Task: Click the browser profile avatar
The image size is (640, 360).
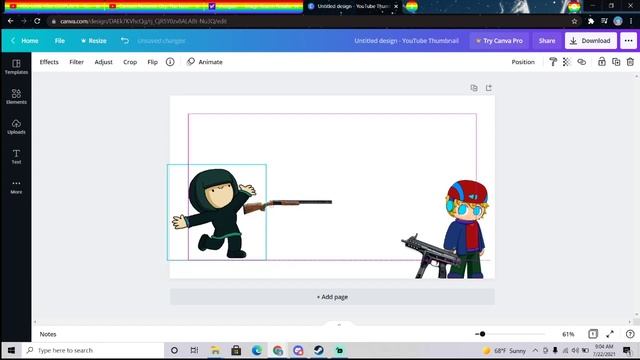Action: pyautogui.click(x=618, y=21)
